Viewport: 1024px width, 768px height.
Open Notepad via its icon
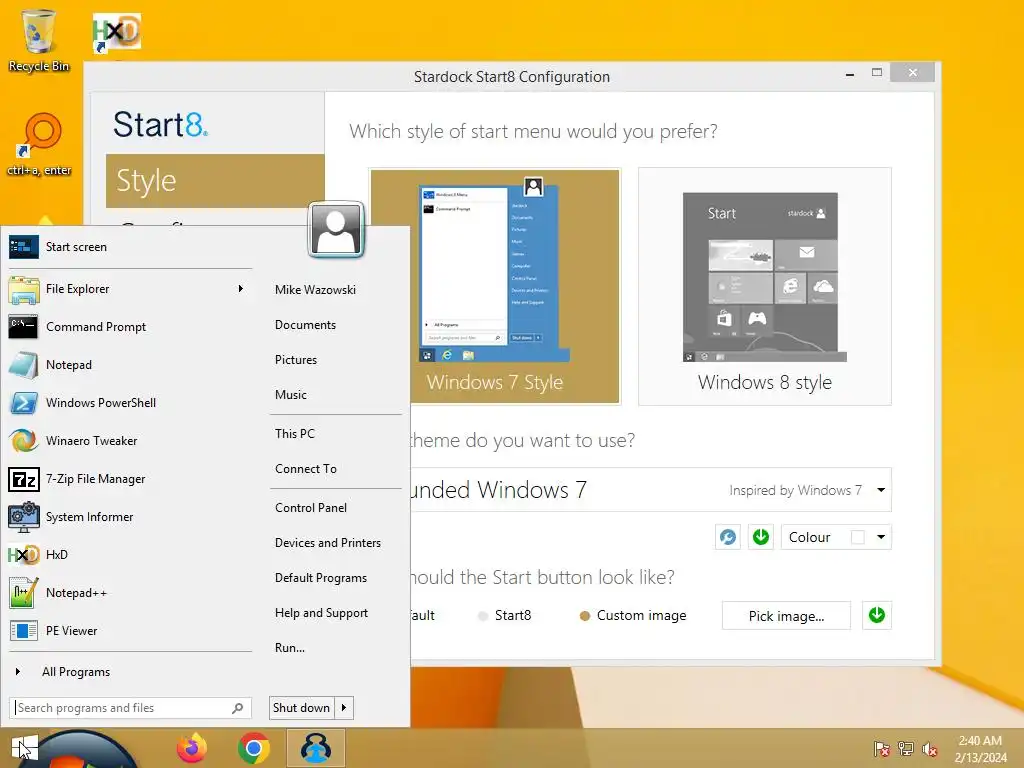24,365
